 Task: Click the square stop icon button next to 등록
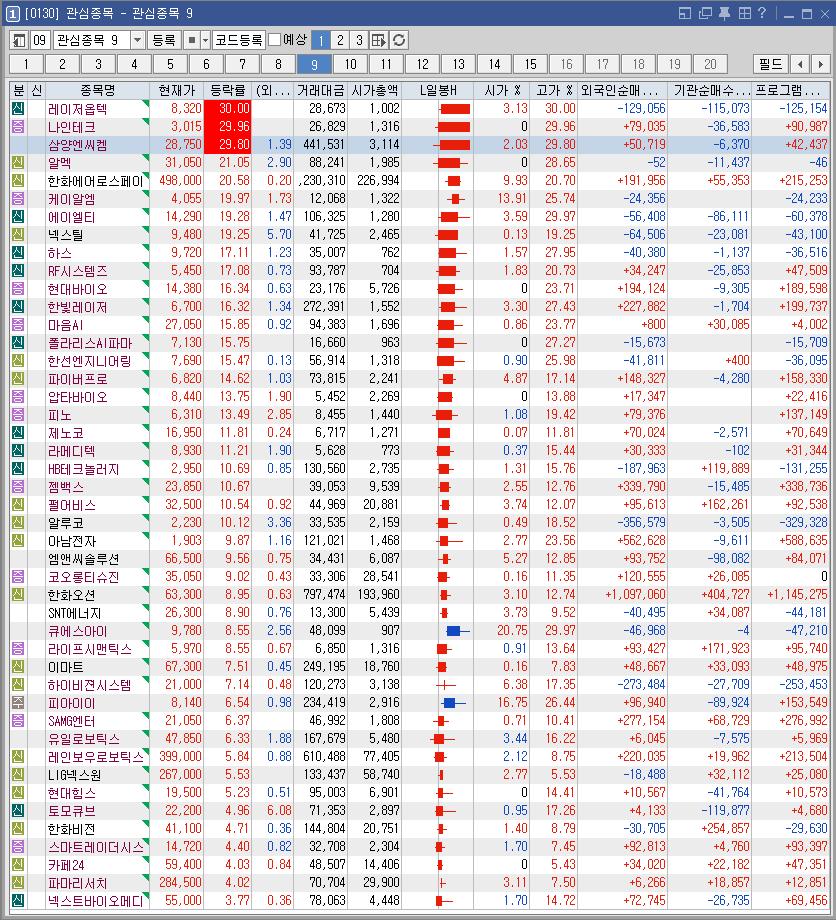pos(191,40)
